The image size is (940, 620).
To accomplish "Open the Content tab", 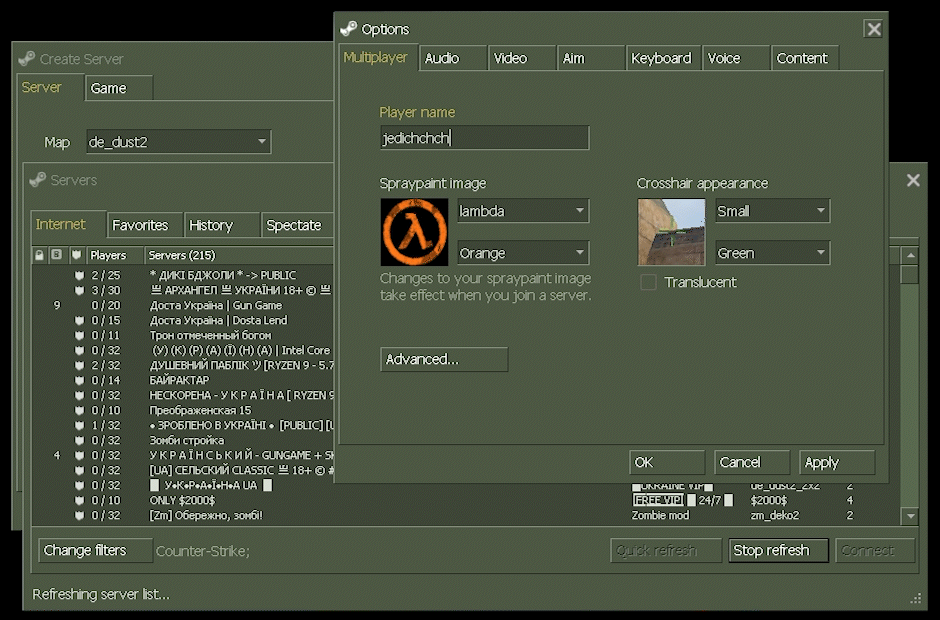I will [805, 58].
